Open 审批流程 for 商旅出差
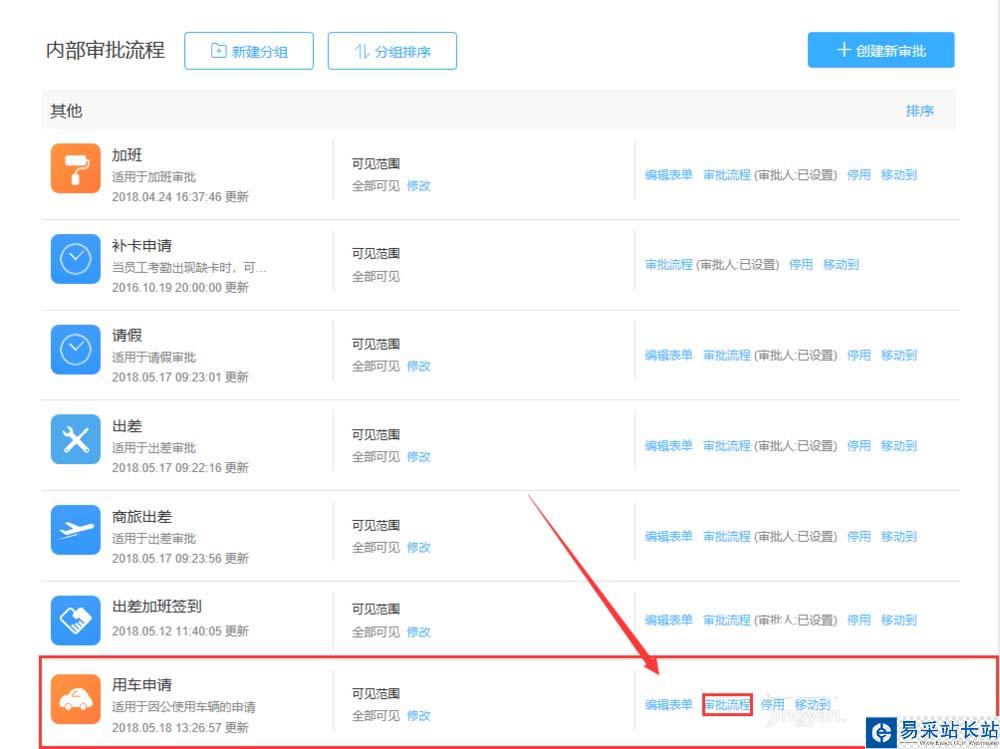Screen dimensions: 1000x749 [x=726, y=537]
